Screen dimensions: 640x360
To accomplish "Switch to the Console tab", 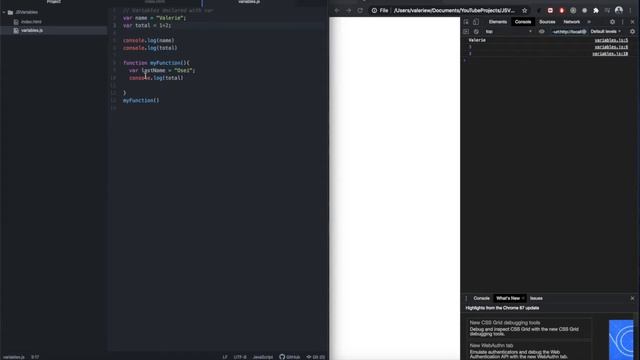I will click(x=523, y=22).
